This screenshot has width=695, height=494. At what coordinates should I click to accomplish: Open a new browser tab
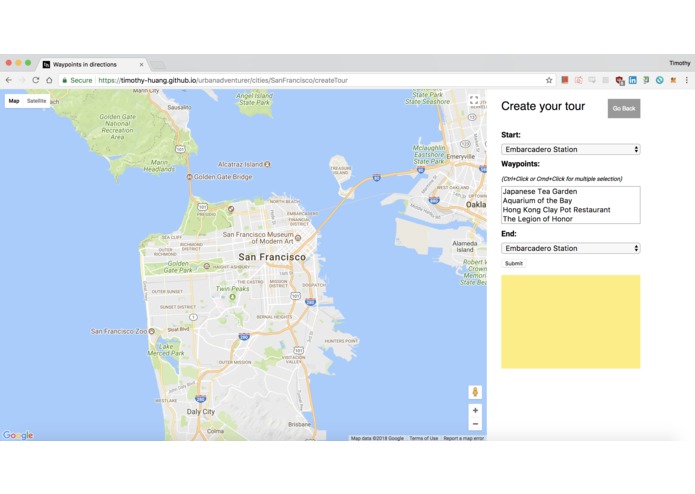pyautogui.click(x=157, y=65)
